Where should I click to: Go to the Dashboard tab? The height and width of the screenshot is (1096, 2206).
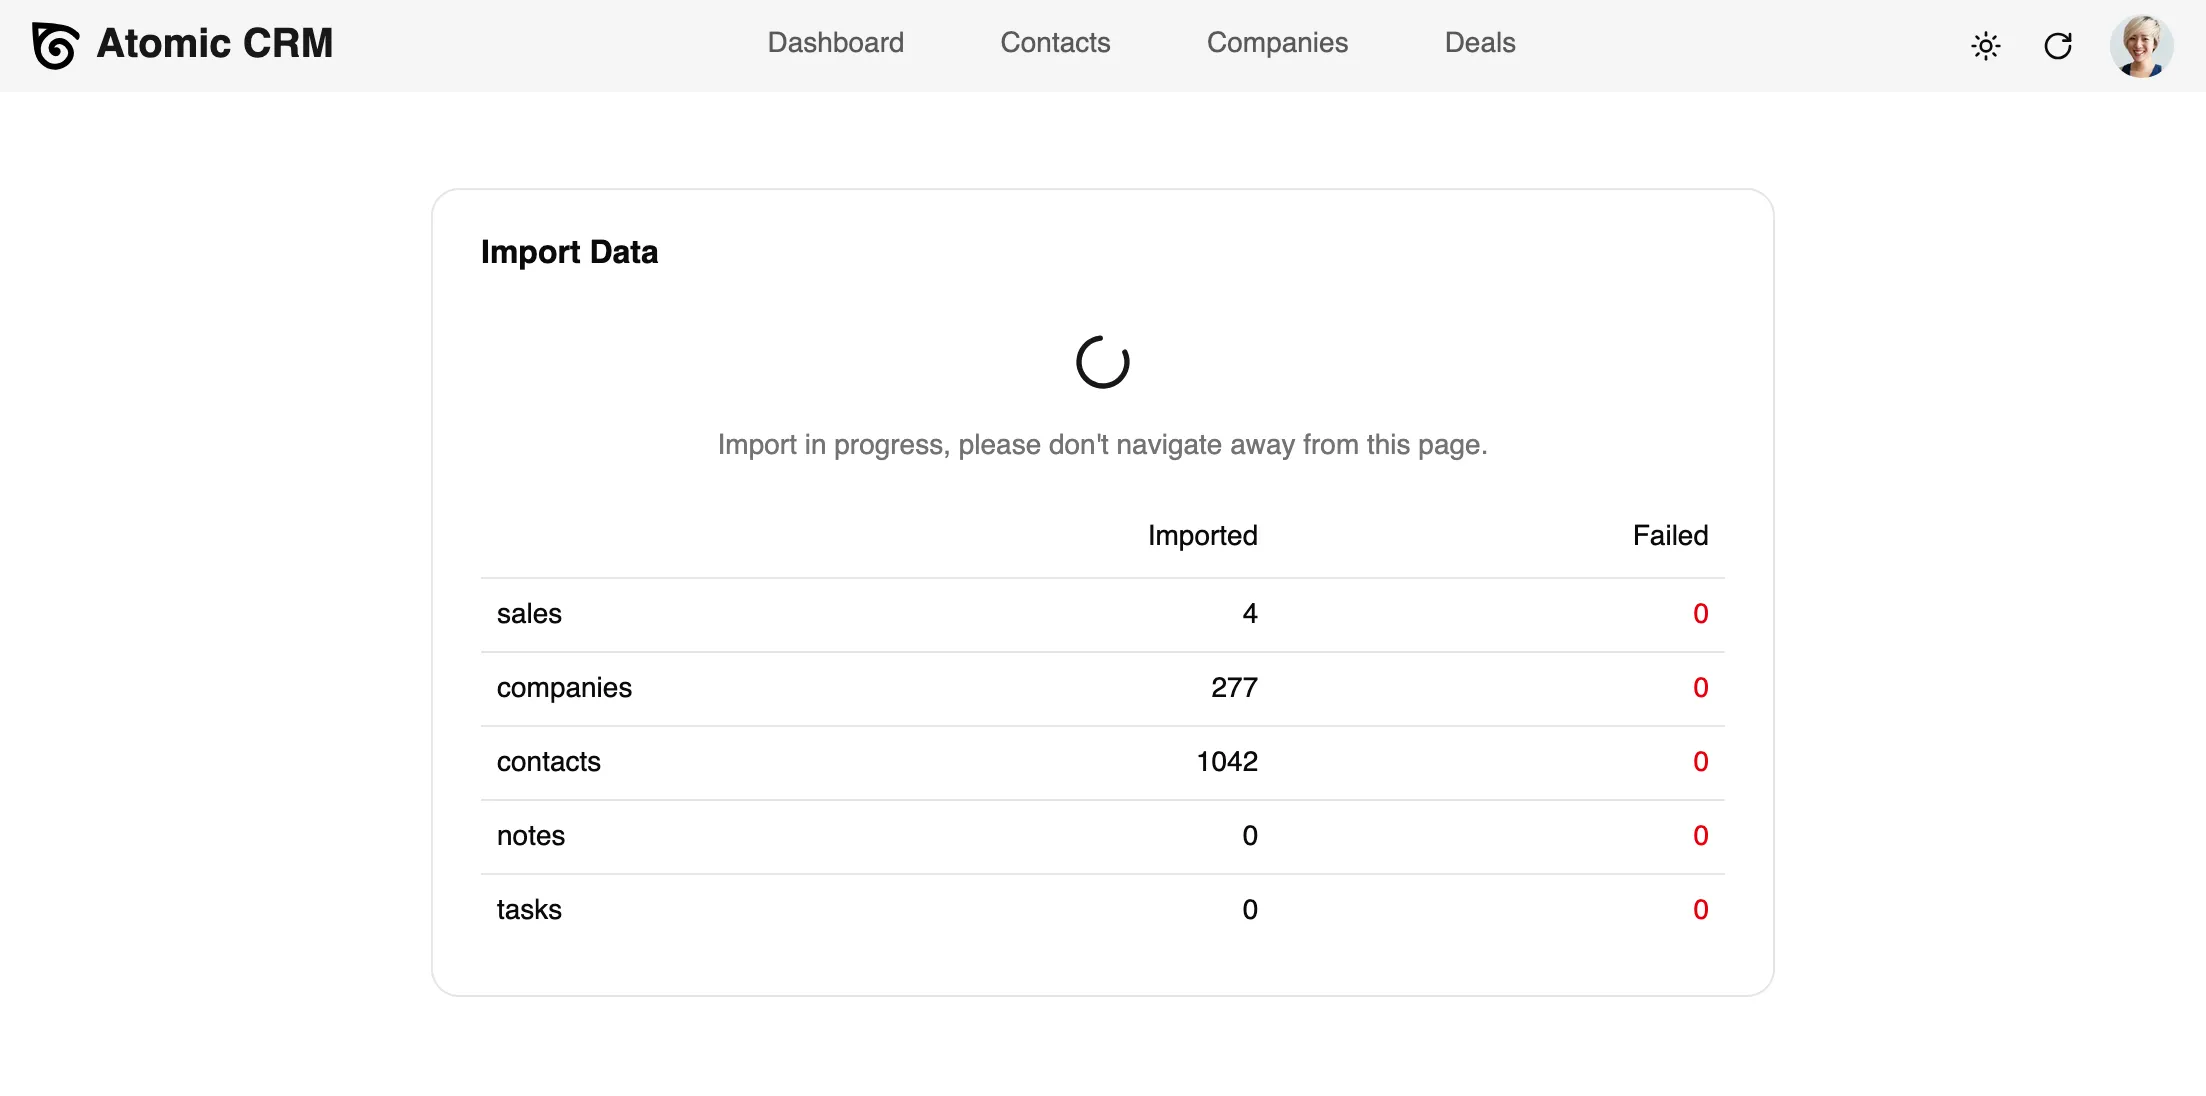click(x=835, y=43)
